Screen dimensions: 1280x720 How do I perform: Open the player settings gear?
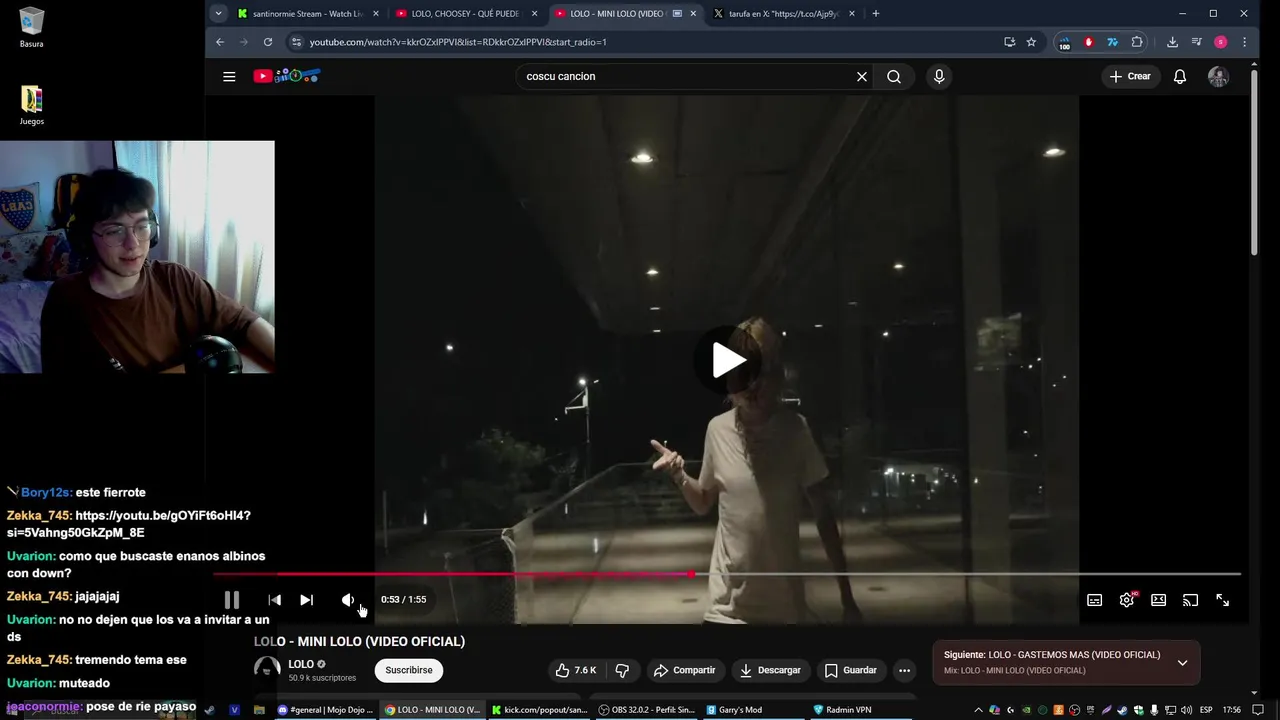tap(1127, 600)
